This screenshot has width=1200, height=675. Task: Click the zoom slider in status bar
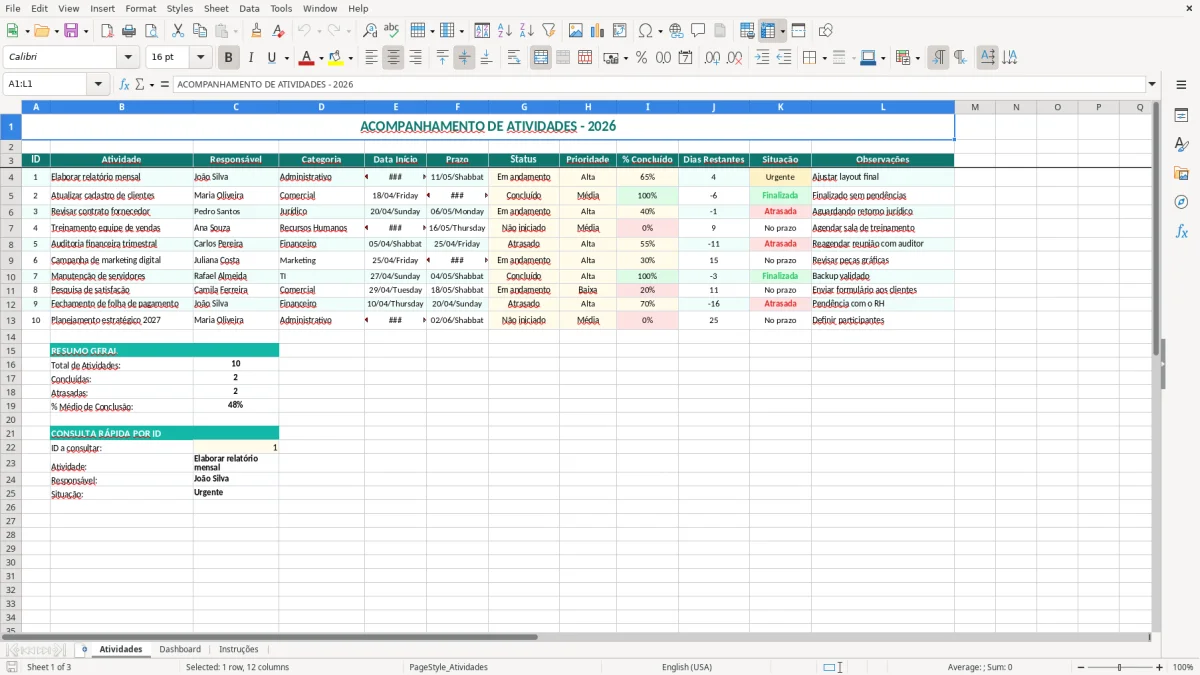1119,667
